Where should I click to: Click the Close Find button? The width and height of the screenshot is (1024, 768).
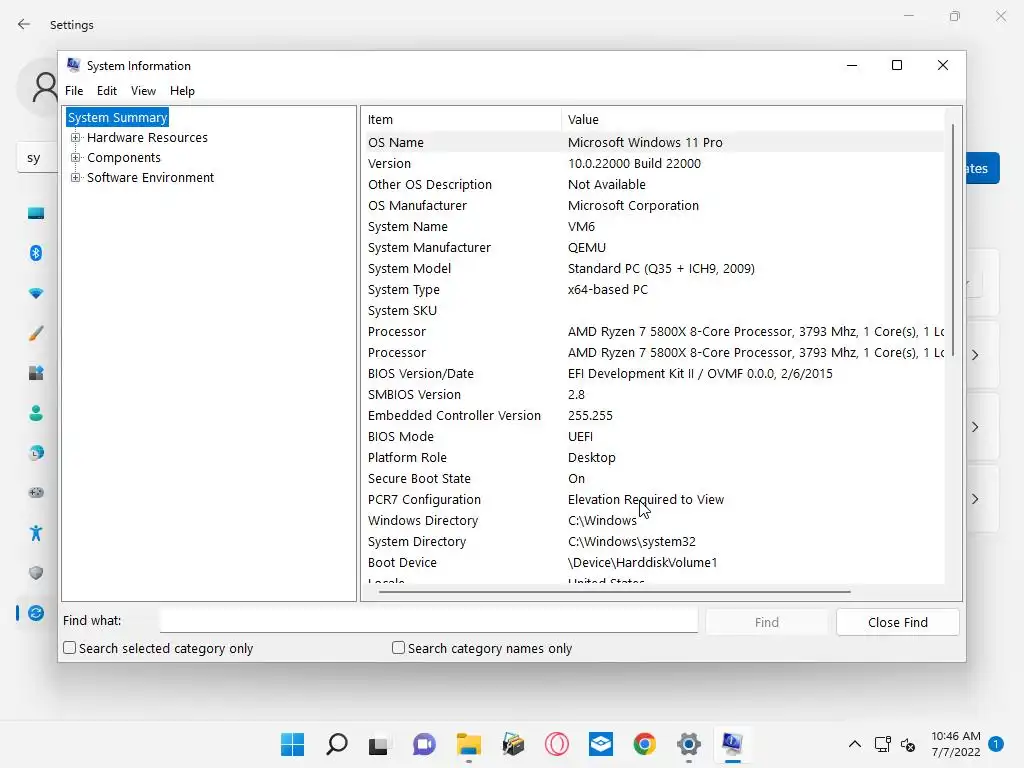click(897, 622)
